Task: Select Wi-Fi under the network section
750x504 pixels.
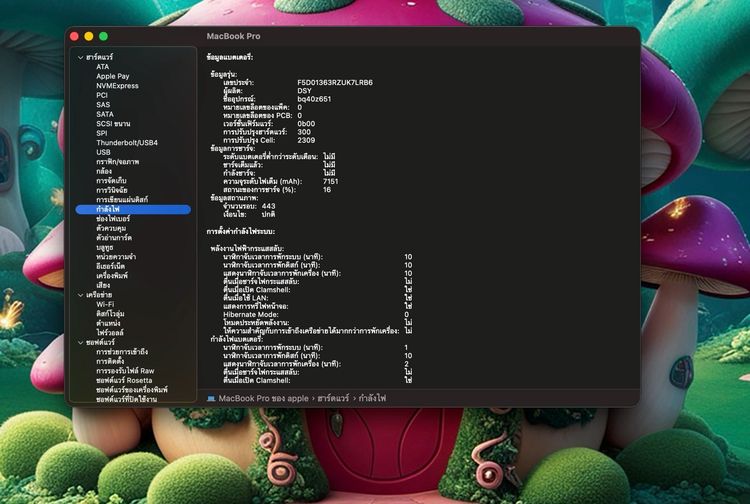Action: pyautogui.click(x=105, y=304)
